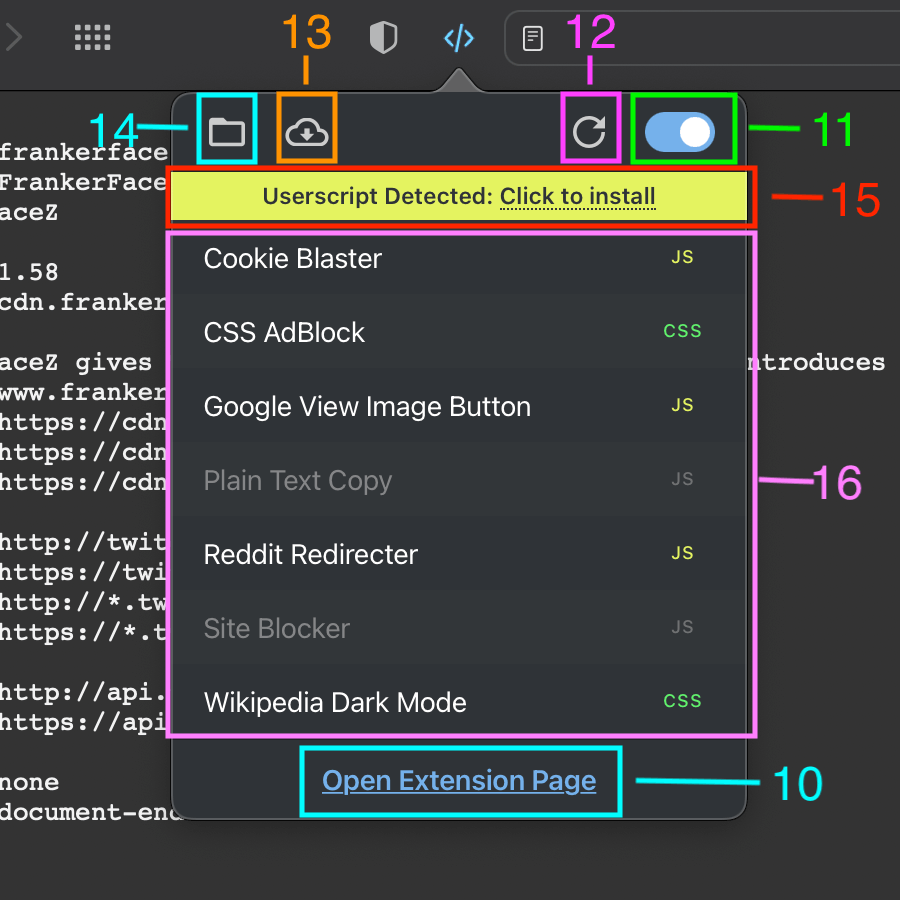The width and height of the screenshot is (900, 900).
Task: Open Extension Page link
Action: pos(459,781)
